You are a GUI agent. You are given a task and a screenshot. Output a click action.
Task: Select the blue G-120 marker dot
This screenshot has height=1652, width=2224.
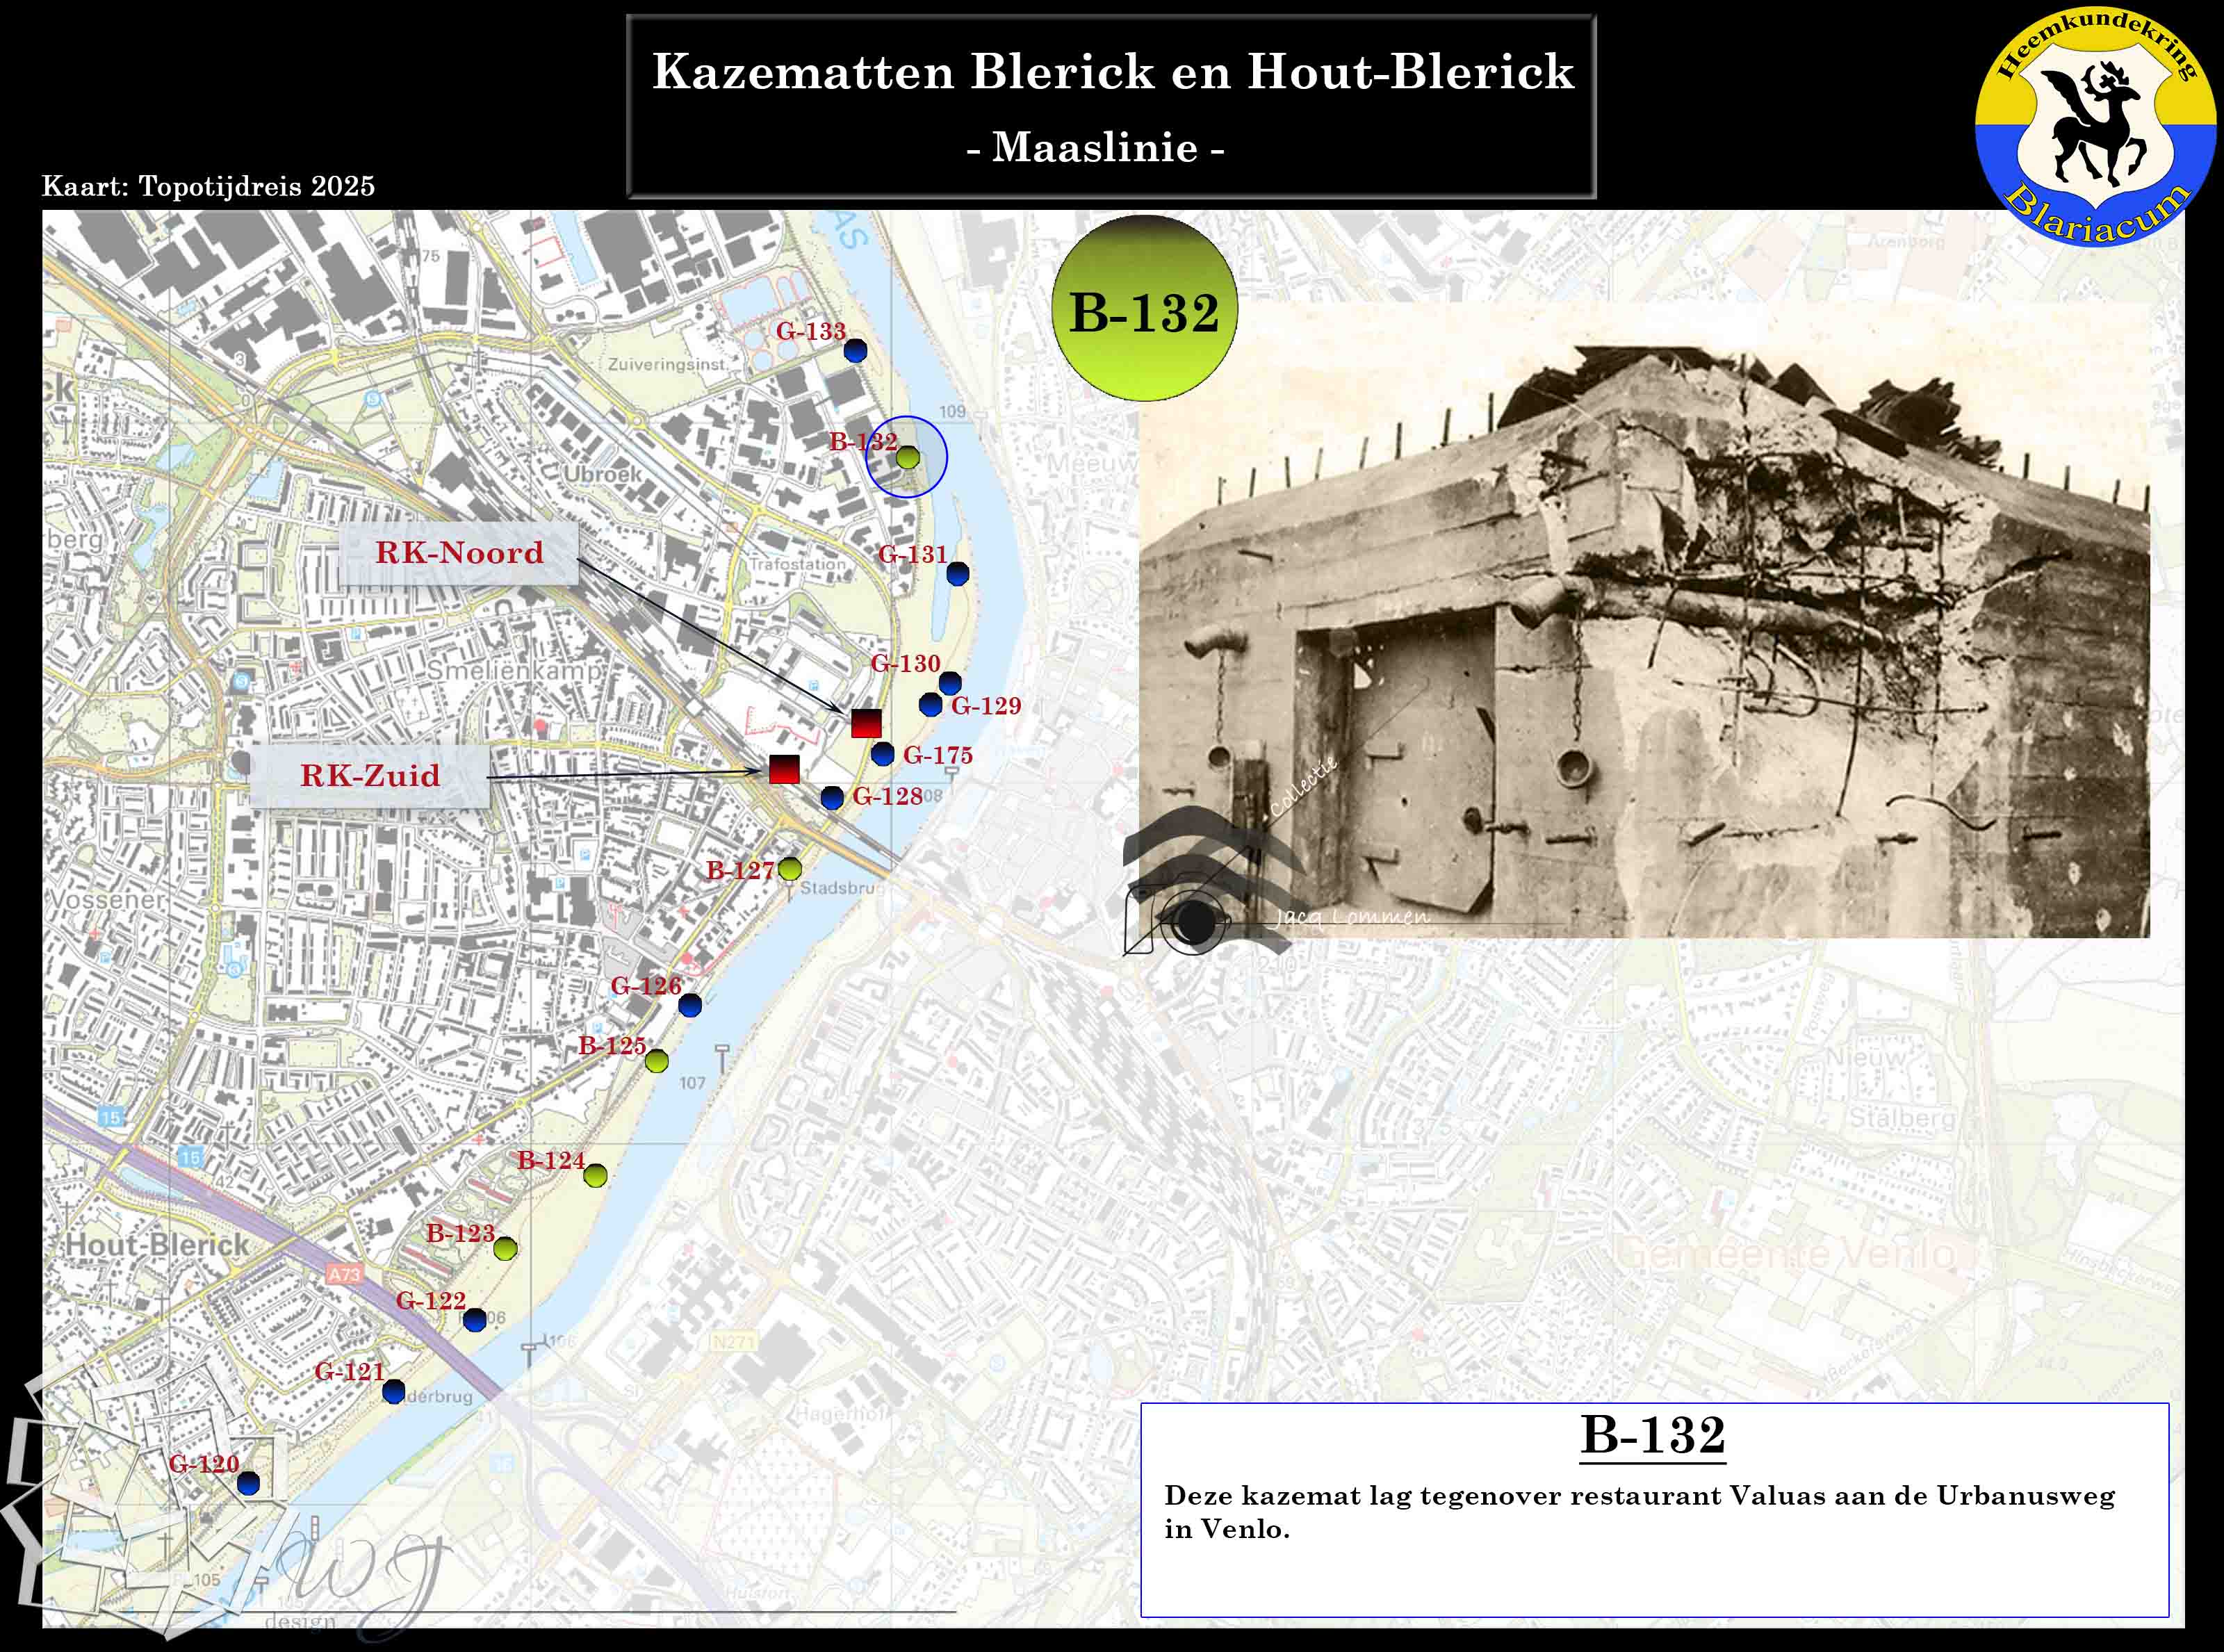click(248, 1483)
